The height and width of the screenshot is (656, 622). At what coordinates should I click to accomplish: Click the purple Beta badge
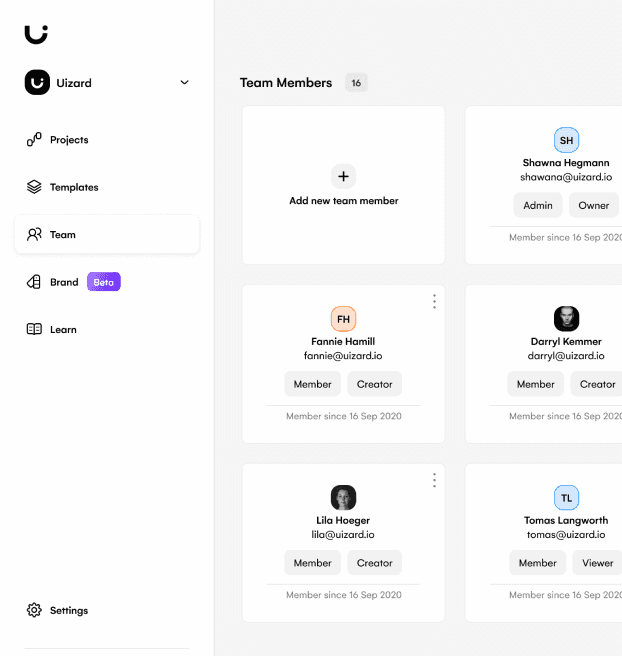pos(104,282)
